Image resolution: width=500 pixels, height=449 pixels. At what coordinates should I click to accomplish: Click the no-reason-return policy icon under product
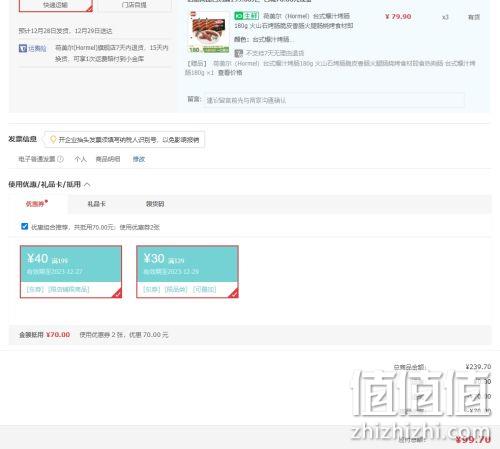point(238,53)
